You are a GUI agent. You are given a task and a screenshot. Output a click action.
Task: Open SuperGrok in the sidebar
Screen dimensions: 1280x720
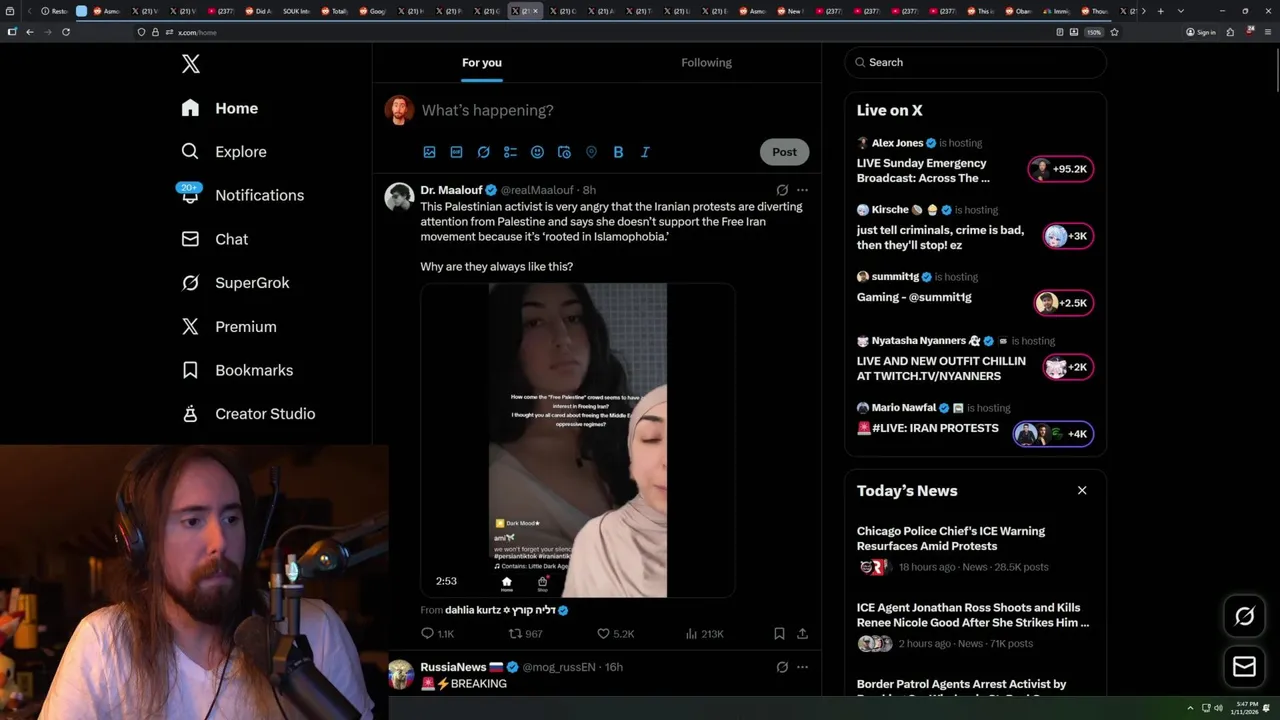tap(236, 283)
